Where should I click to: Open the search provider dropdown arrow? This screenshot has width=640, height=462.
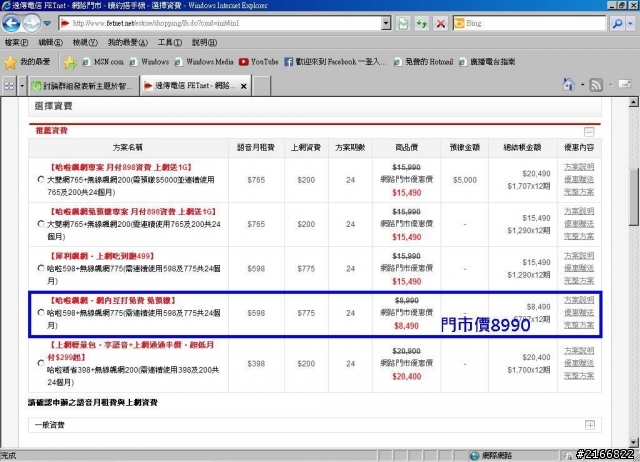pyautogui.click(x=631, y=23)
